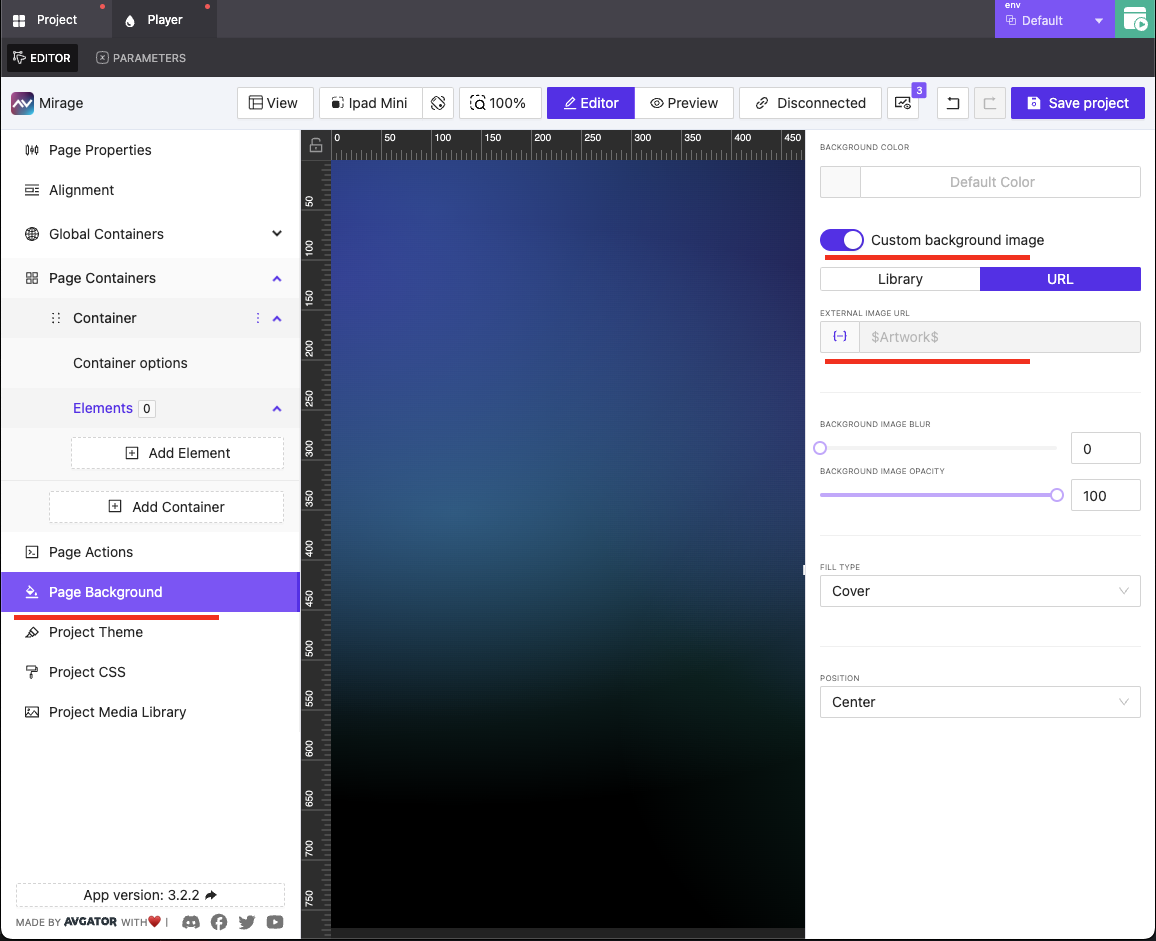Switch image source to Library

(x=900, y=279)
